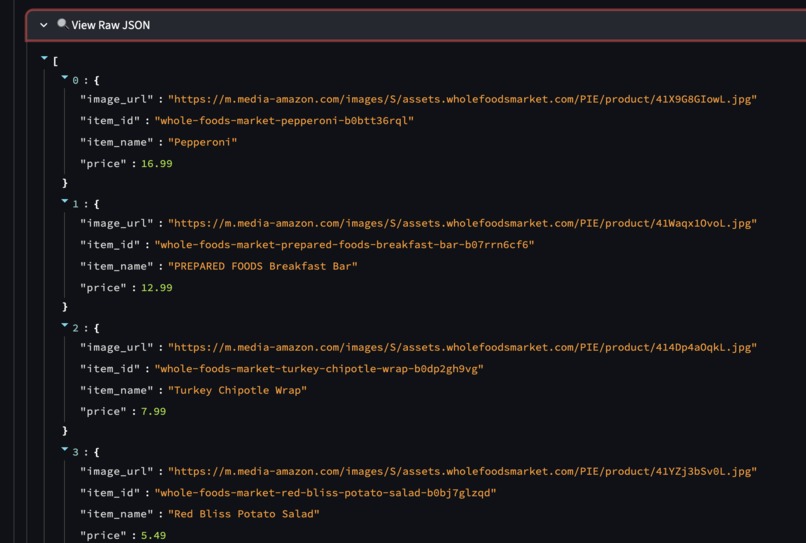Click the price value 16.99
This screenshot has width=806, height=543.
pyautogui.click(x=157, y=164)
